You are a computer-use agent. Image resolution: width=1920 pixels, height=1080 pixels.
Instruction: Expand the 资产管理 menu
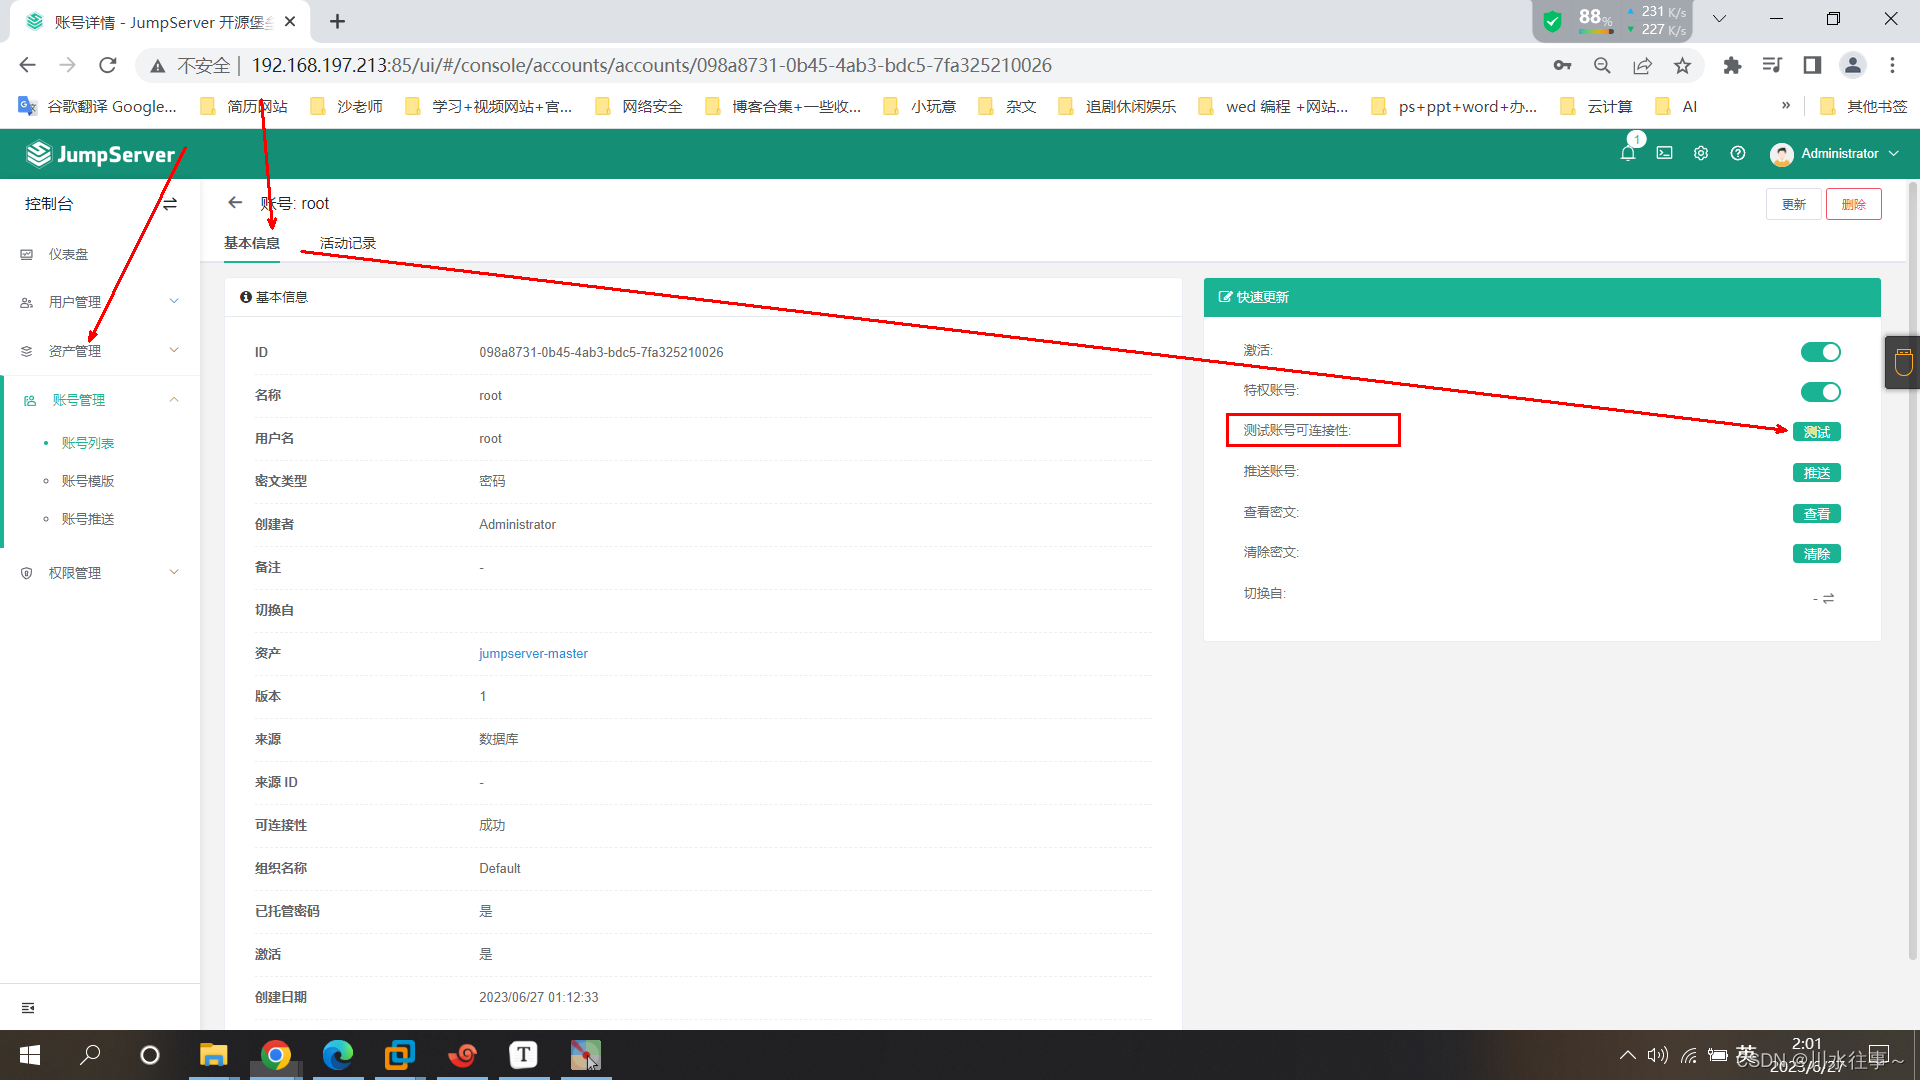click(x=100, y=351)
